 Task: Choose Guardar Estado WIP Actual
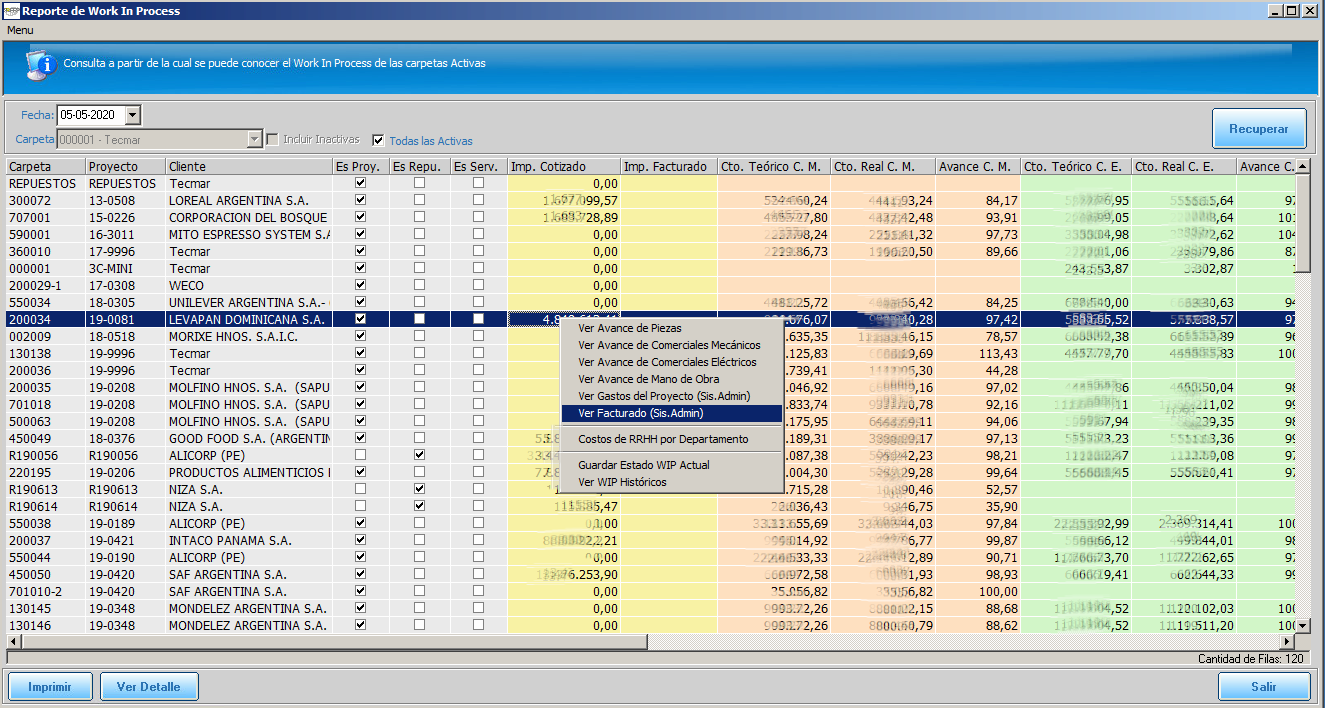coord(643,465)
